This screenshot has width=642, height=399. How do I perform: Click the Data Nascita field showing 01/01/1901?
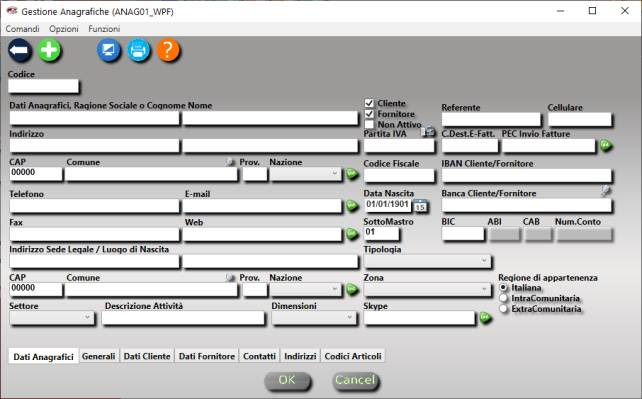[387, 205]
